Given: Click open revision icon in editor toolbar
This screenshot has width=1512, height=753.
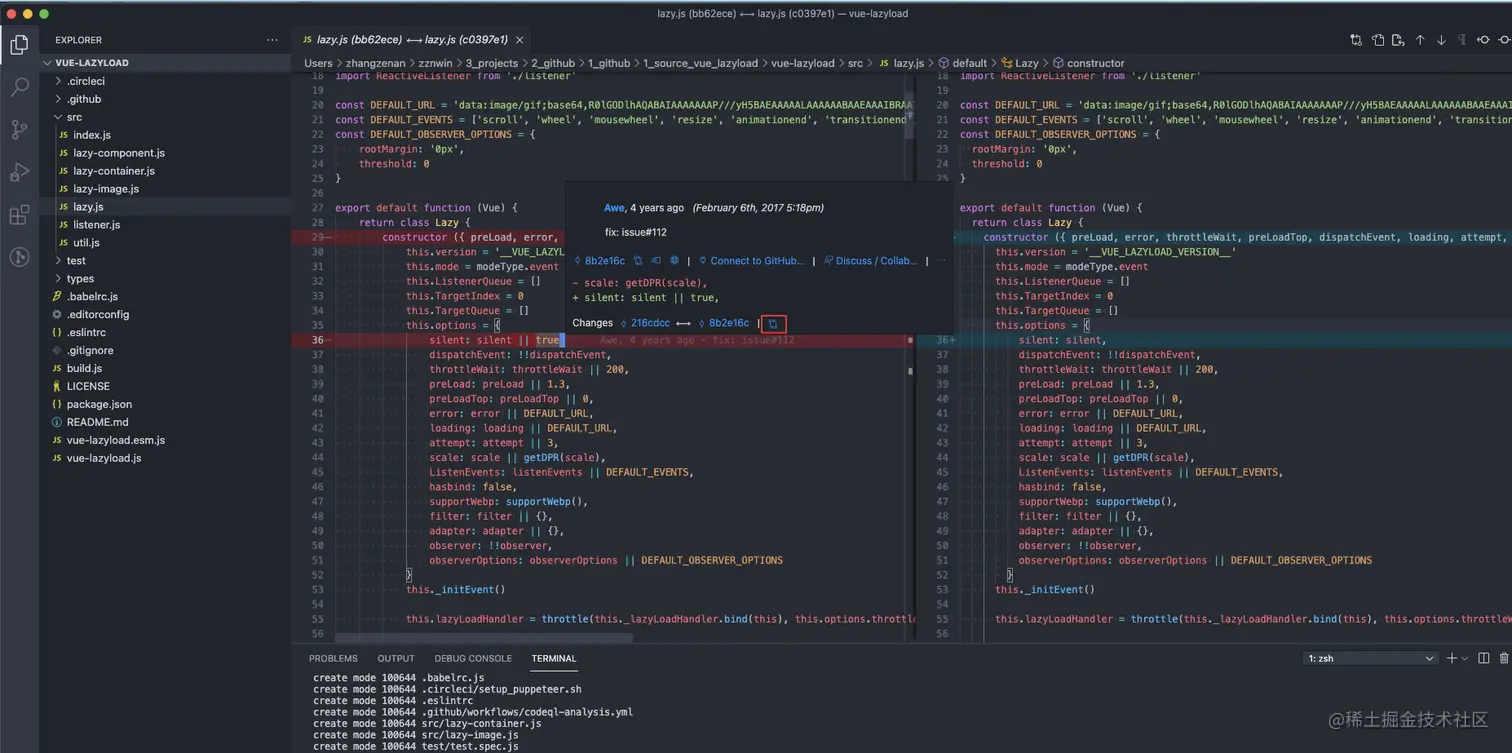Looking at the screenshot, I should 1399,40.
